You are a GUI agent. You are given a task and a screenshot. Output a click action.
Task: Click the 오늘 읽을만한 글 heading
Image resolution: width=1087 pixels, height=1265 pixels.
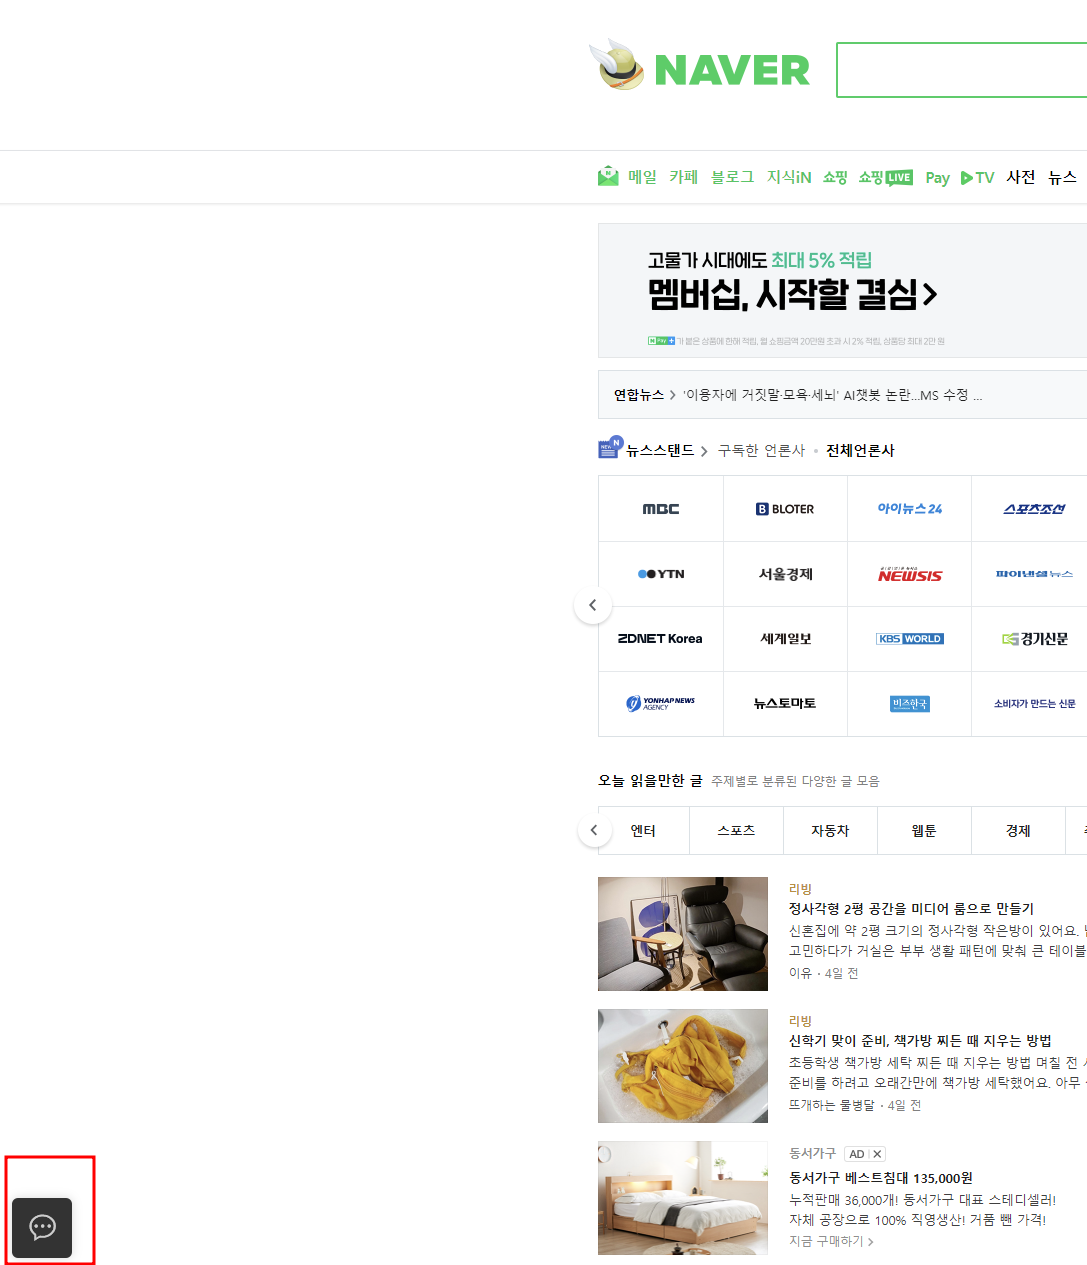(650, 780)
